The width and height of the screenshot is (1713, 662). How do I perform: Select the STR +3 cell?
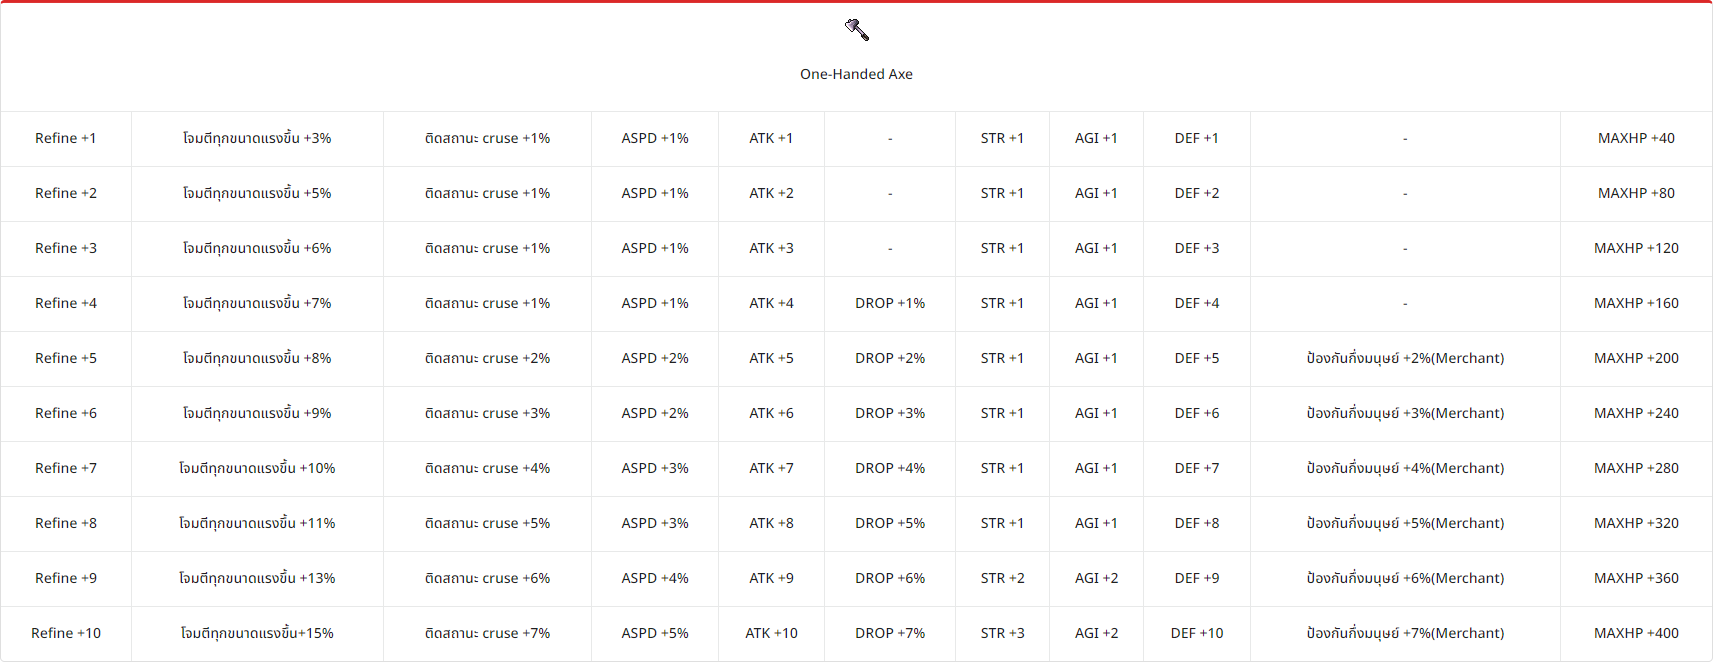1002,633
